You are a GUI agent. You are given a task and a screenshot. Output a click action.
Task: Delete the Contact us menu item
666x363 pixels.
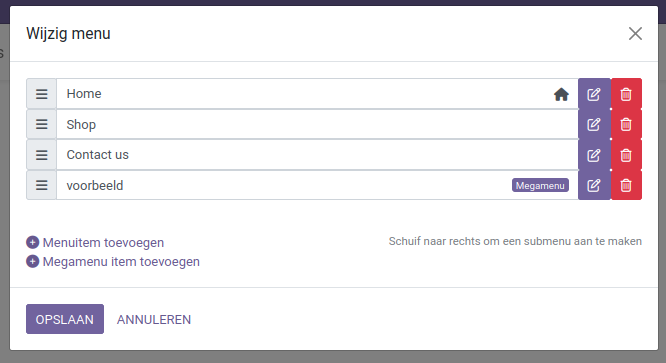point(626,155)
